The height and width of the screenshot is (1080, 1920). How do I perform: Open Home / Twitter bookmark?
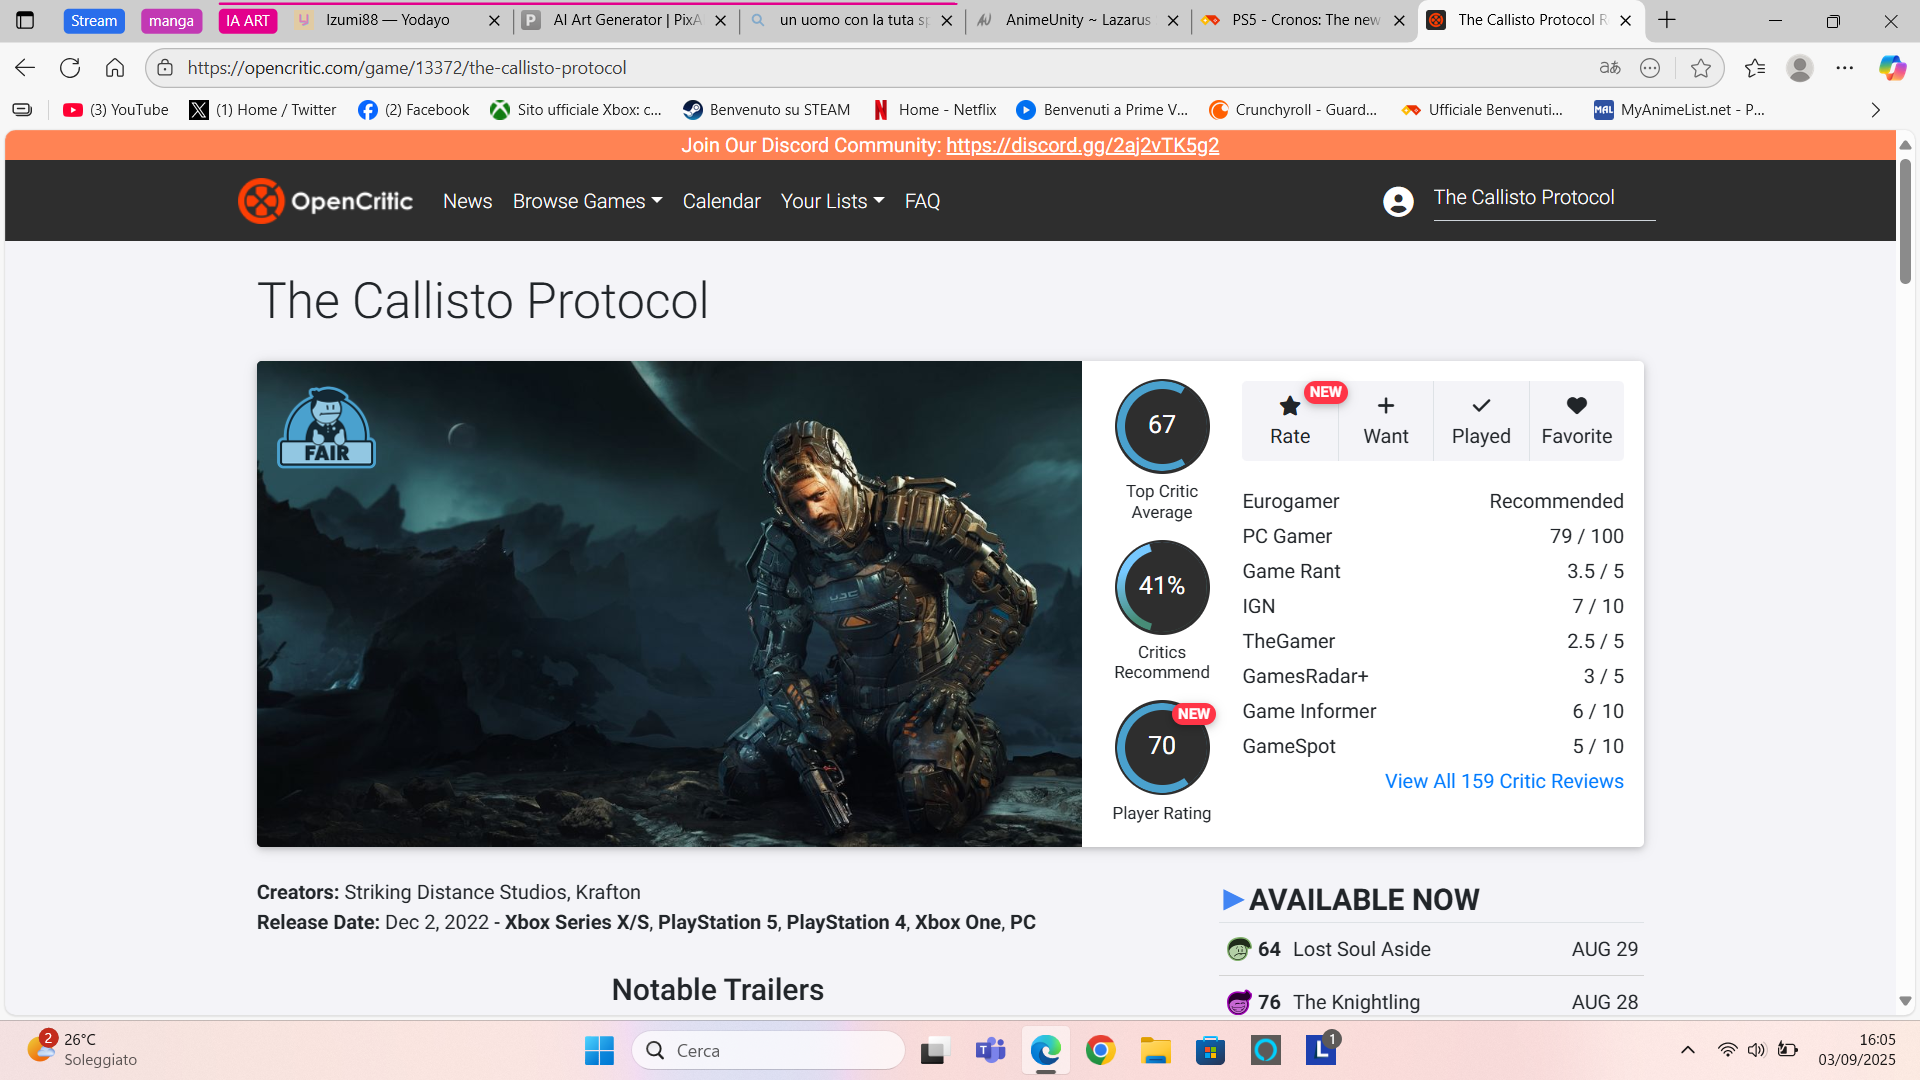263,110
